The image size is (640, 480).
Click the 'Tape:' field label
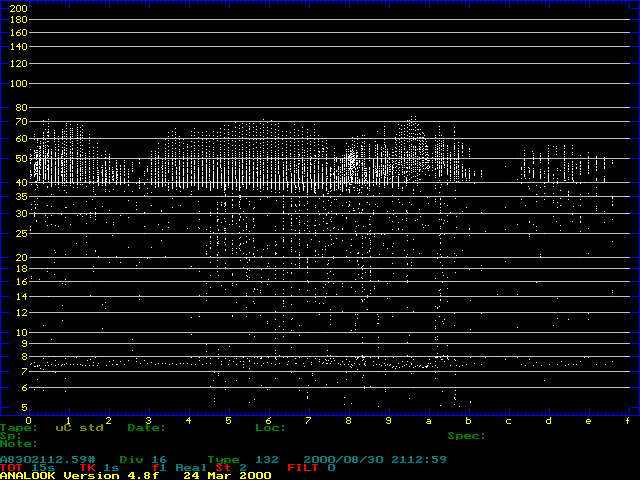[x=19, y=428]
